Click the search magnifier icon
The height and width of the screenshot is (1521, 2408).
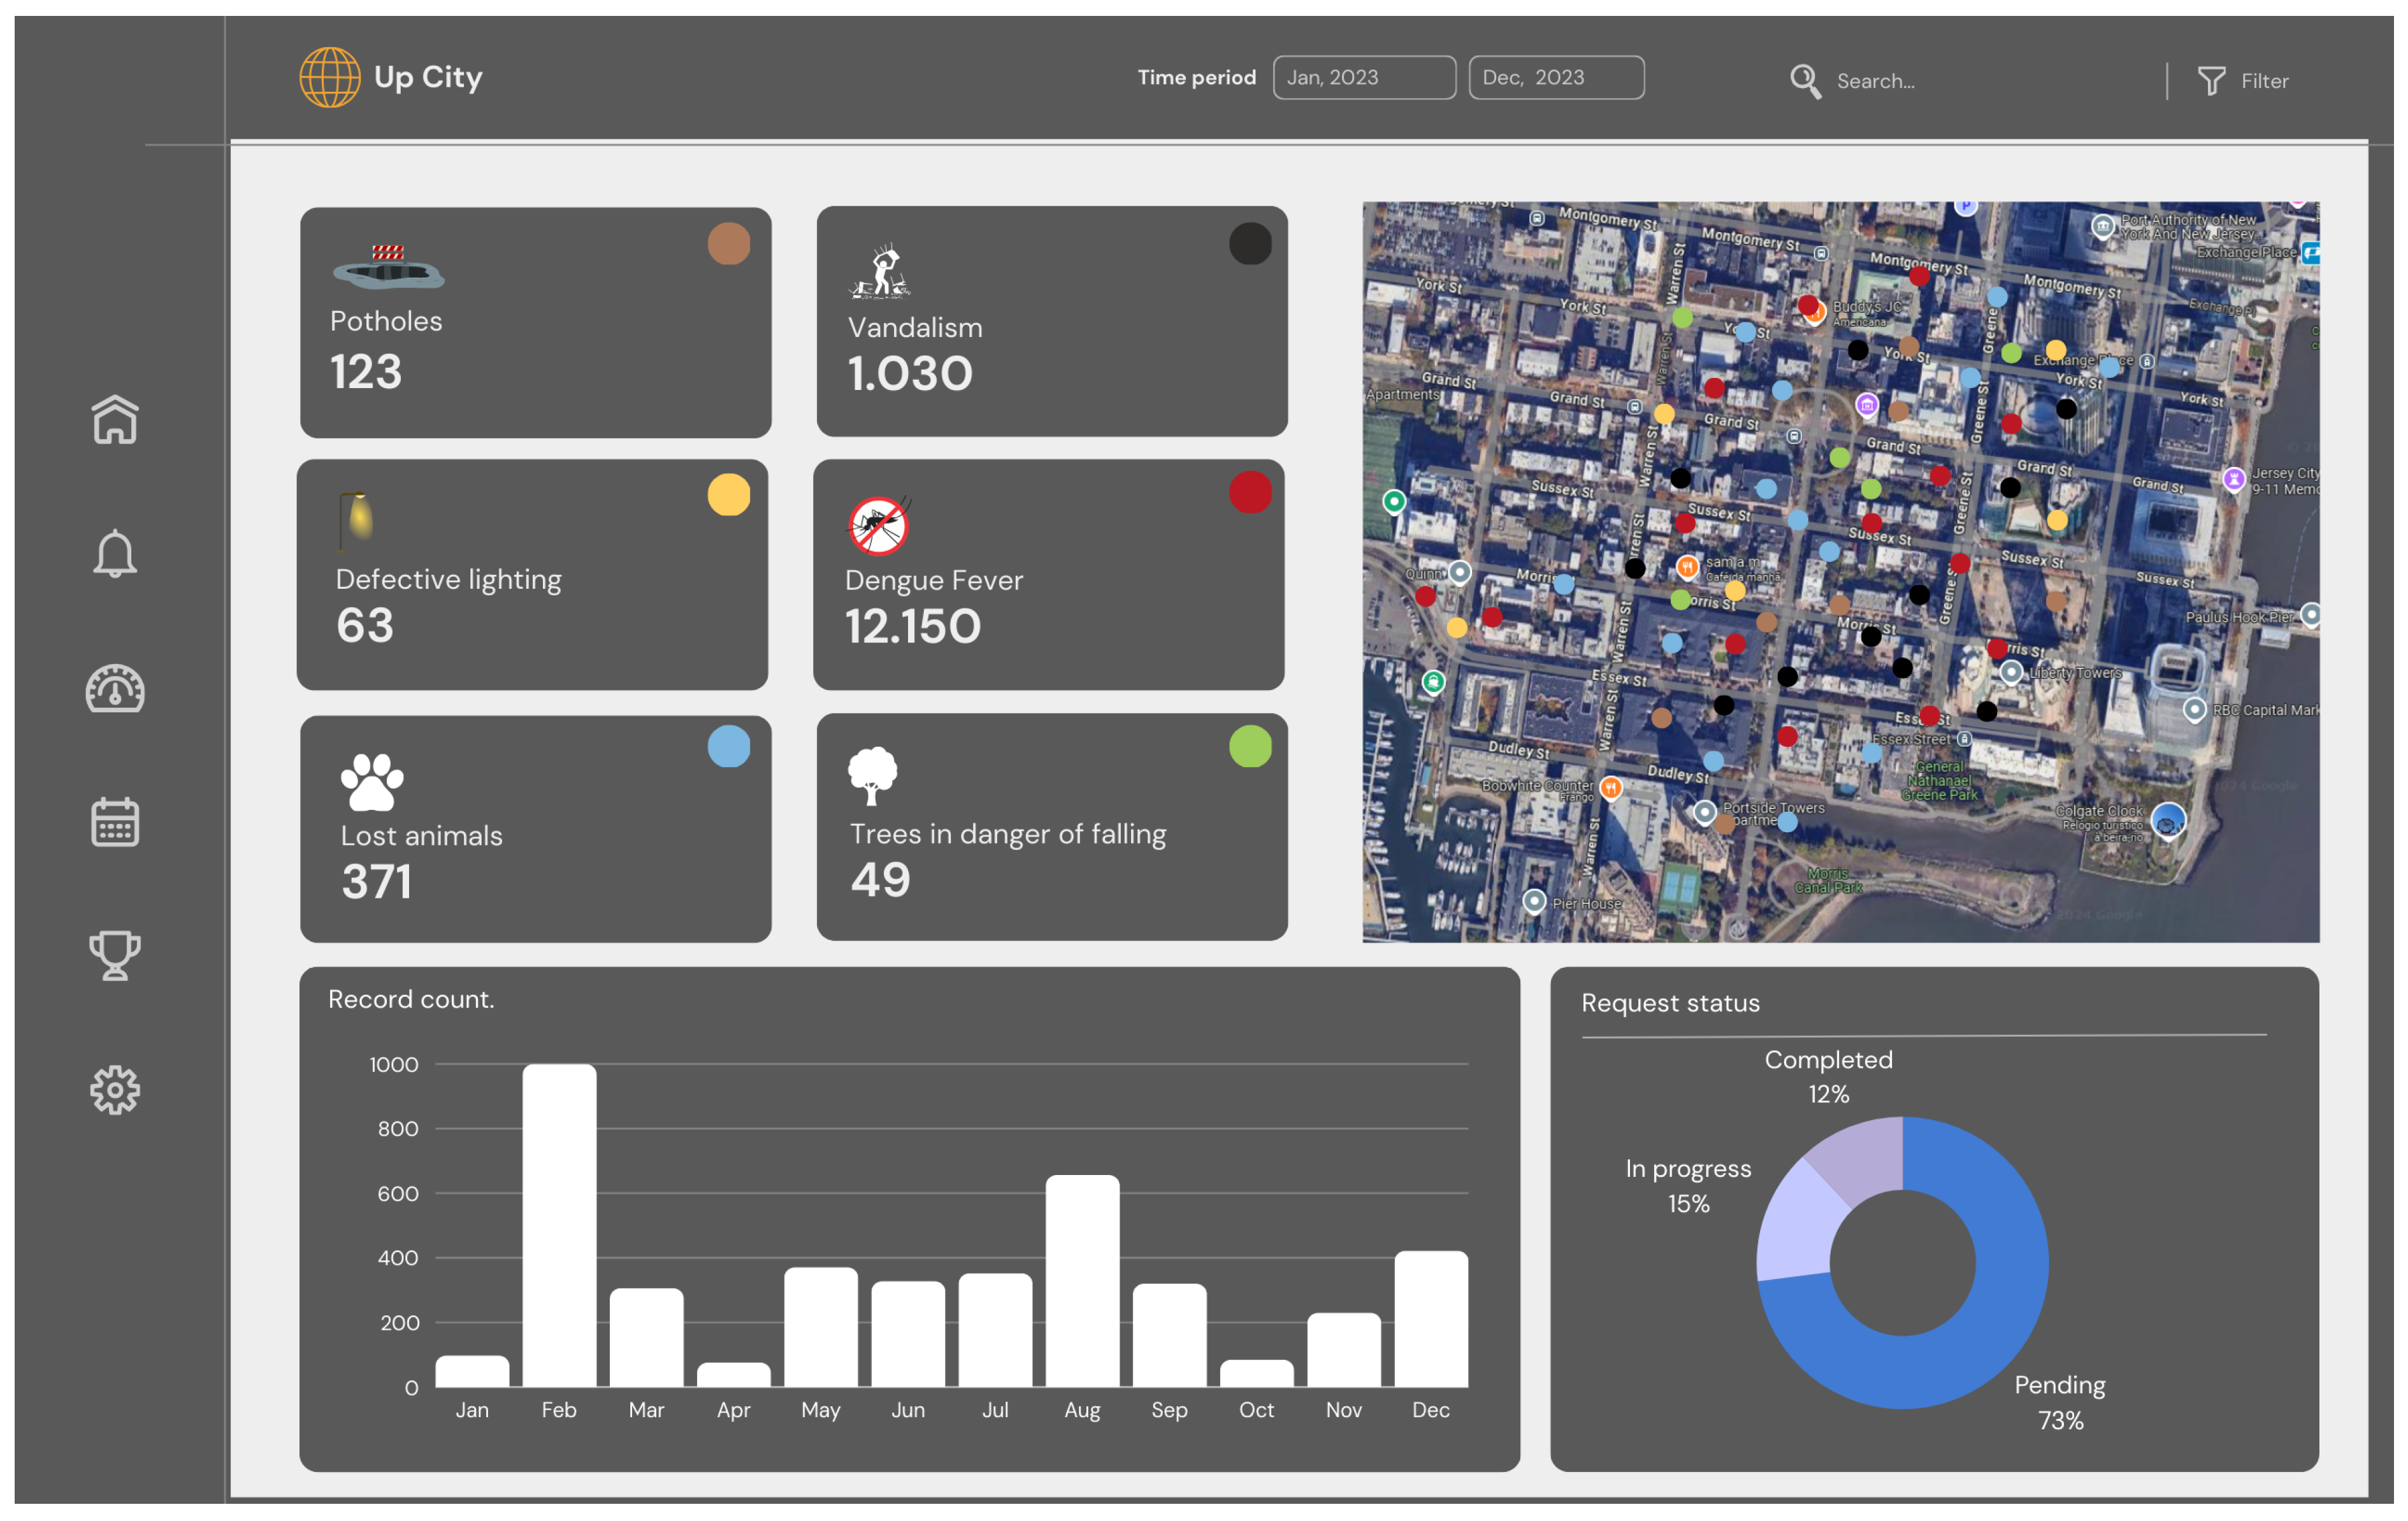click(1805, 81)
